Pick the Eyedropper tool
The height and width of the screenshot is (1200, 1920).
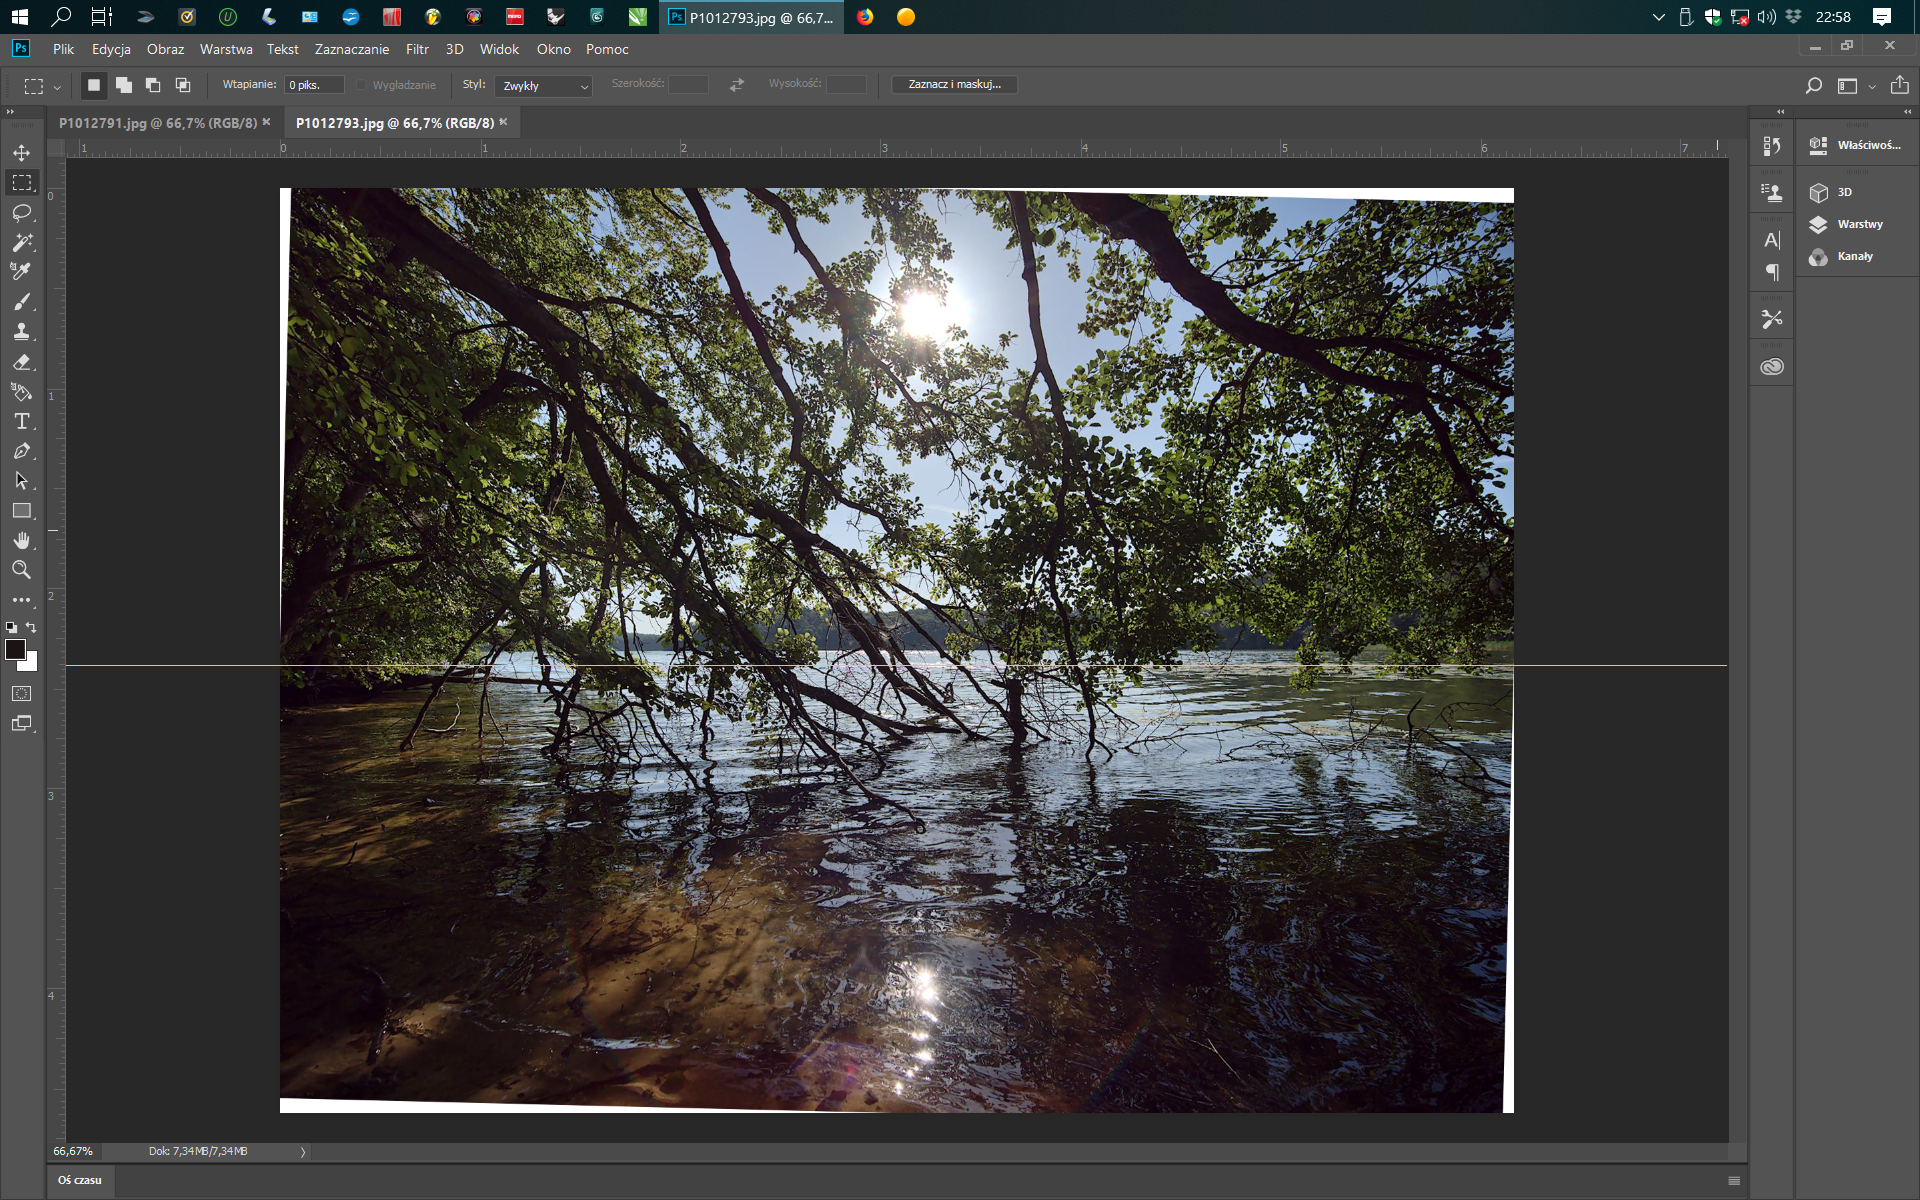(x=21, y=272)
